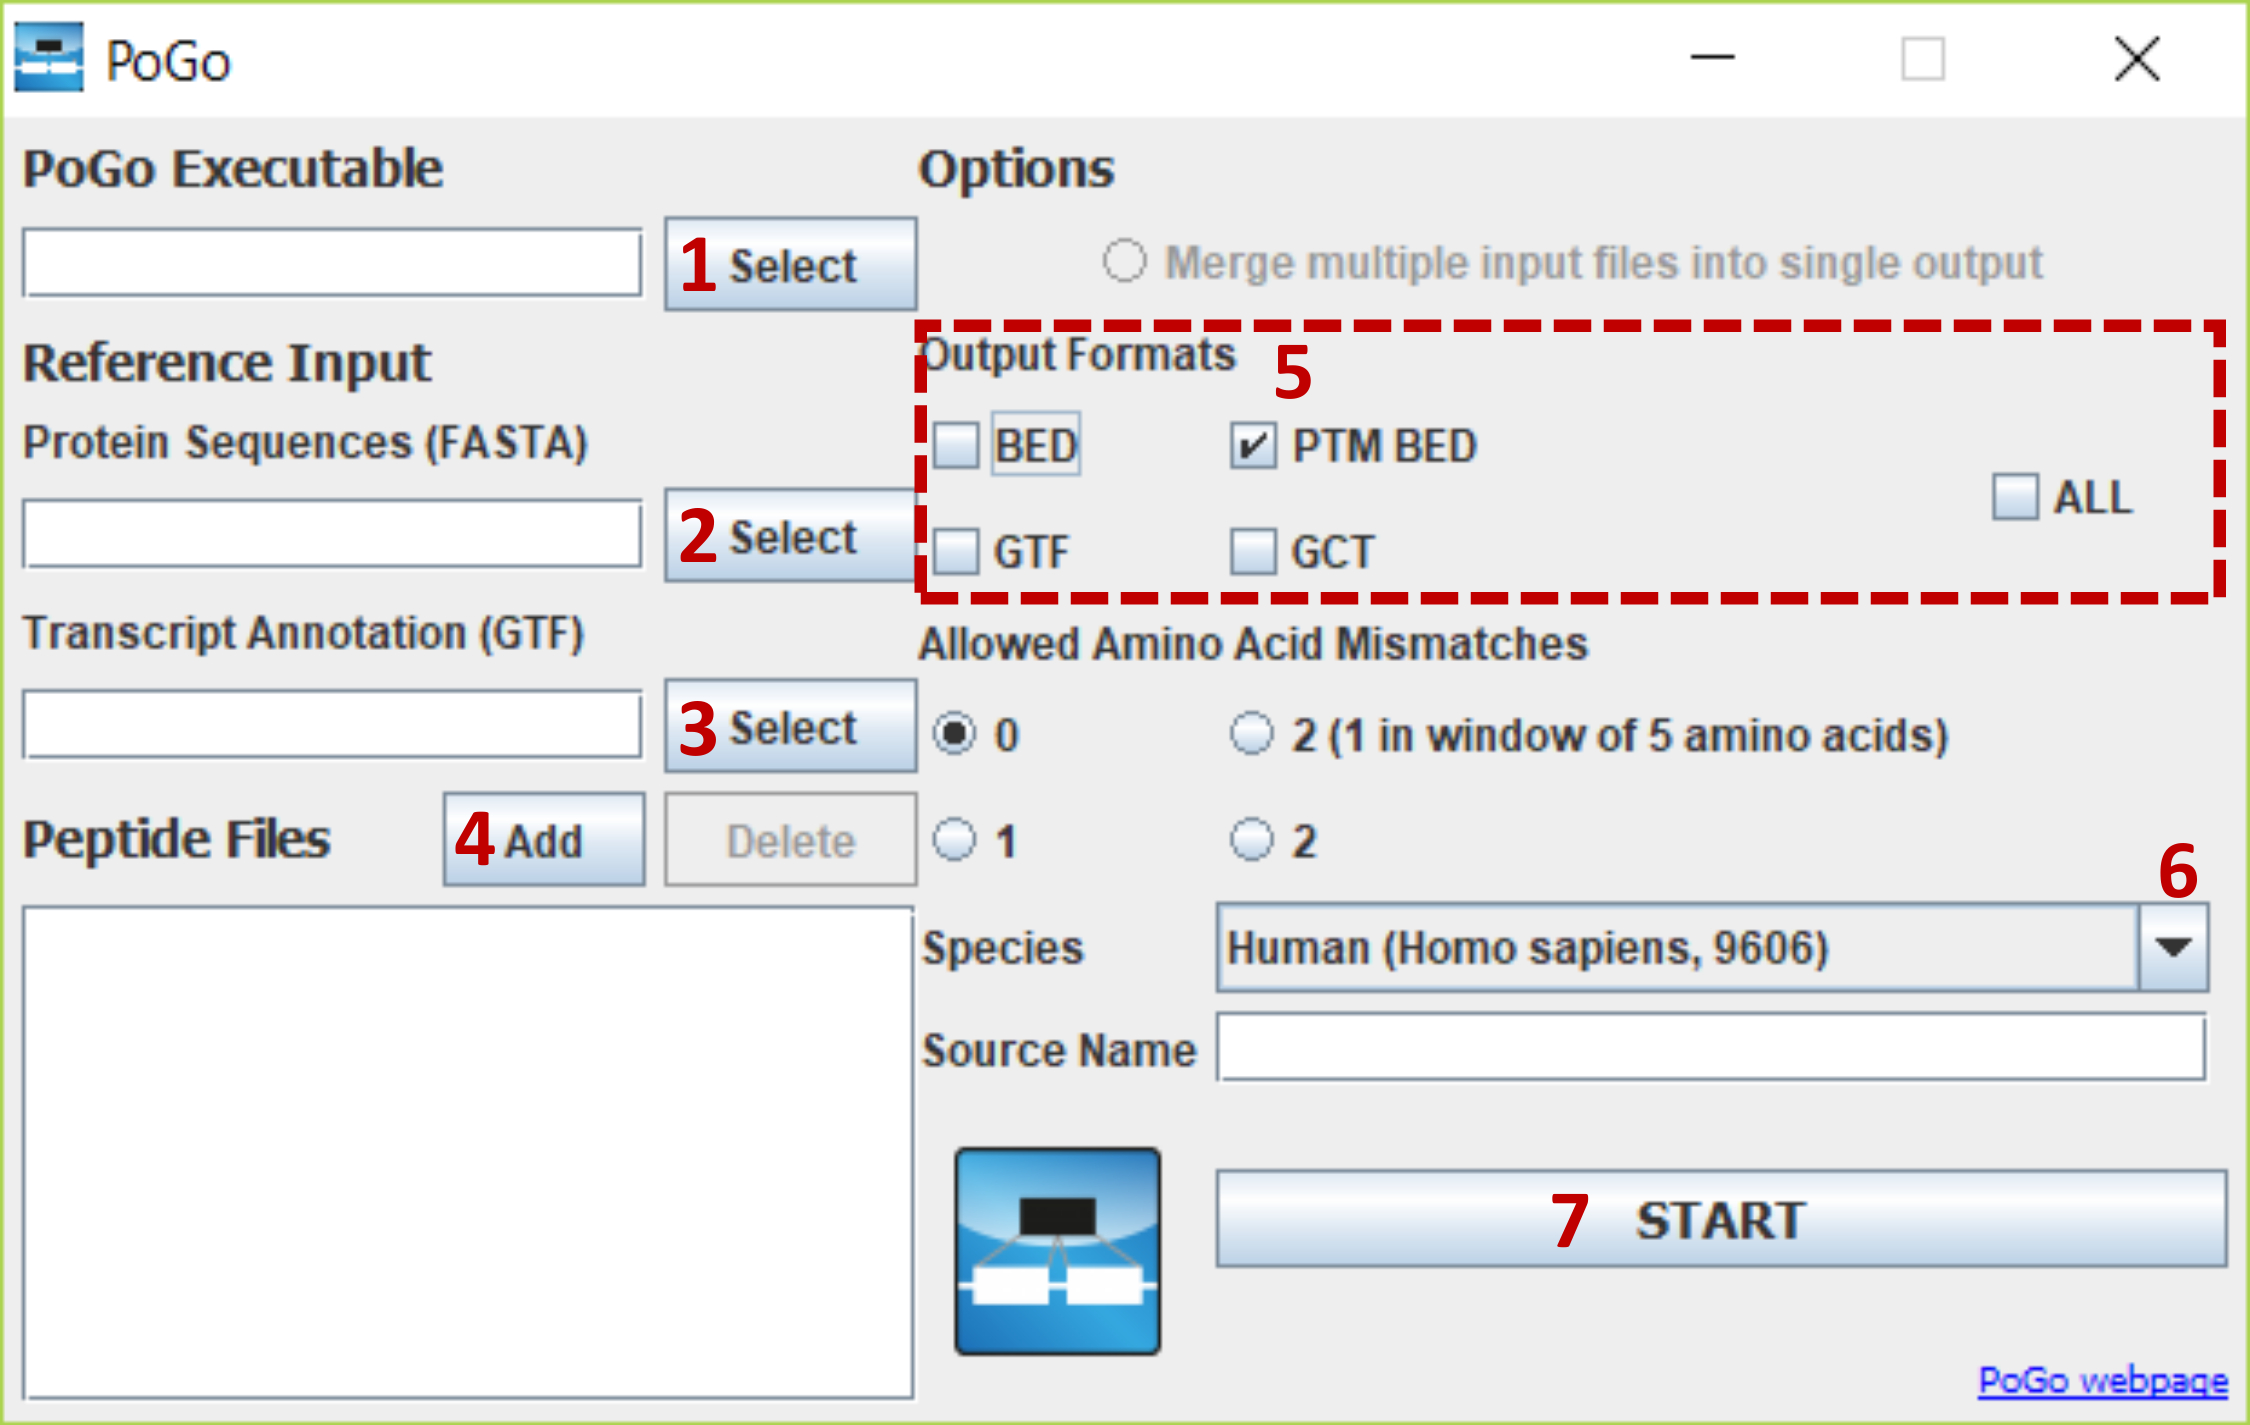
Task: Click Select for Transcript Annotation GTF
Action: click(x=790, y=727)
